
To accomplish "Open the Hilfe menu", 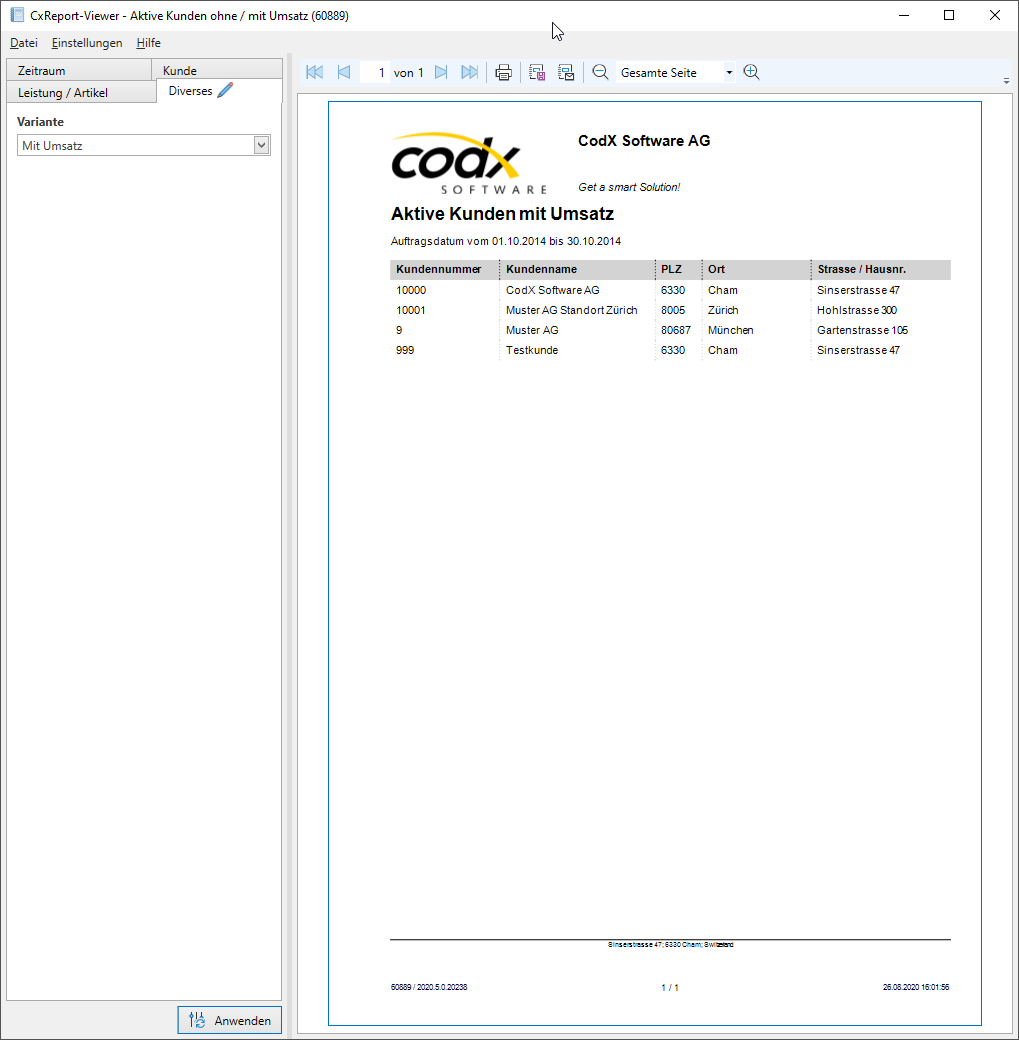I will tap(148, 43).
